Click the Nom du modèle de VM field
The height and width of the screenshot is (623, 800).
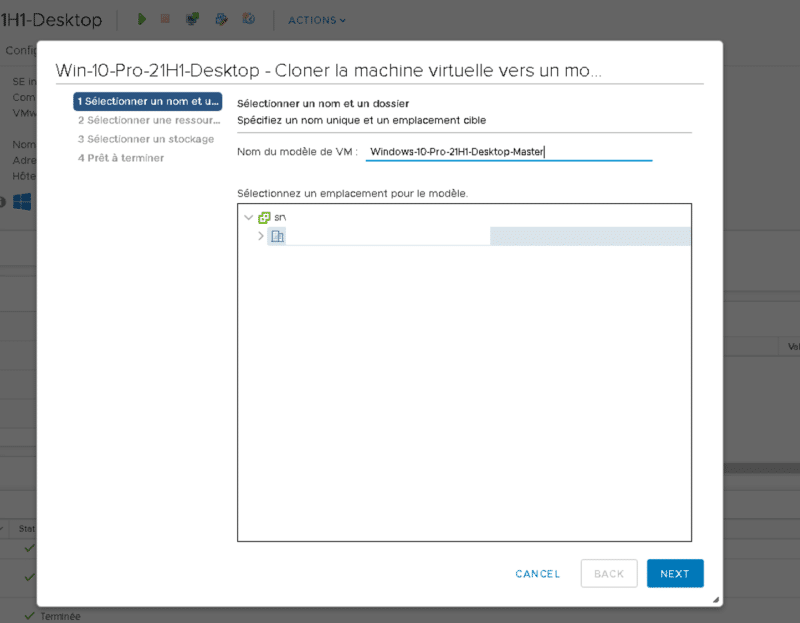(508, 152)
